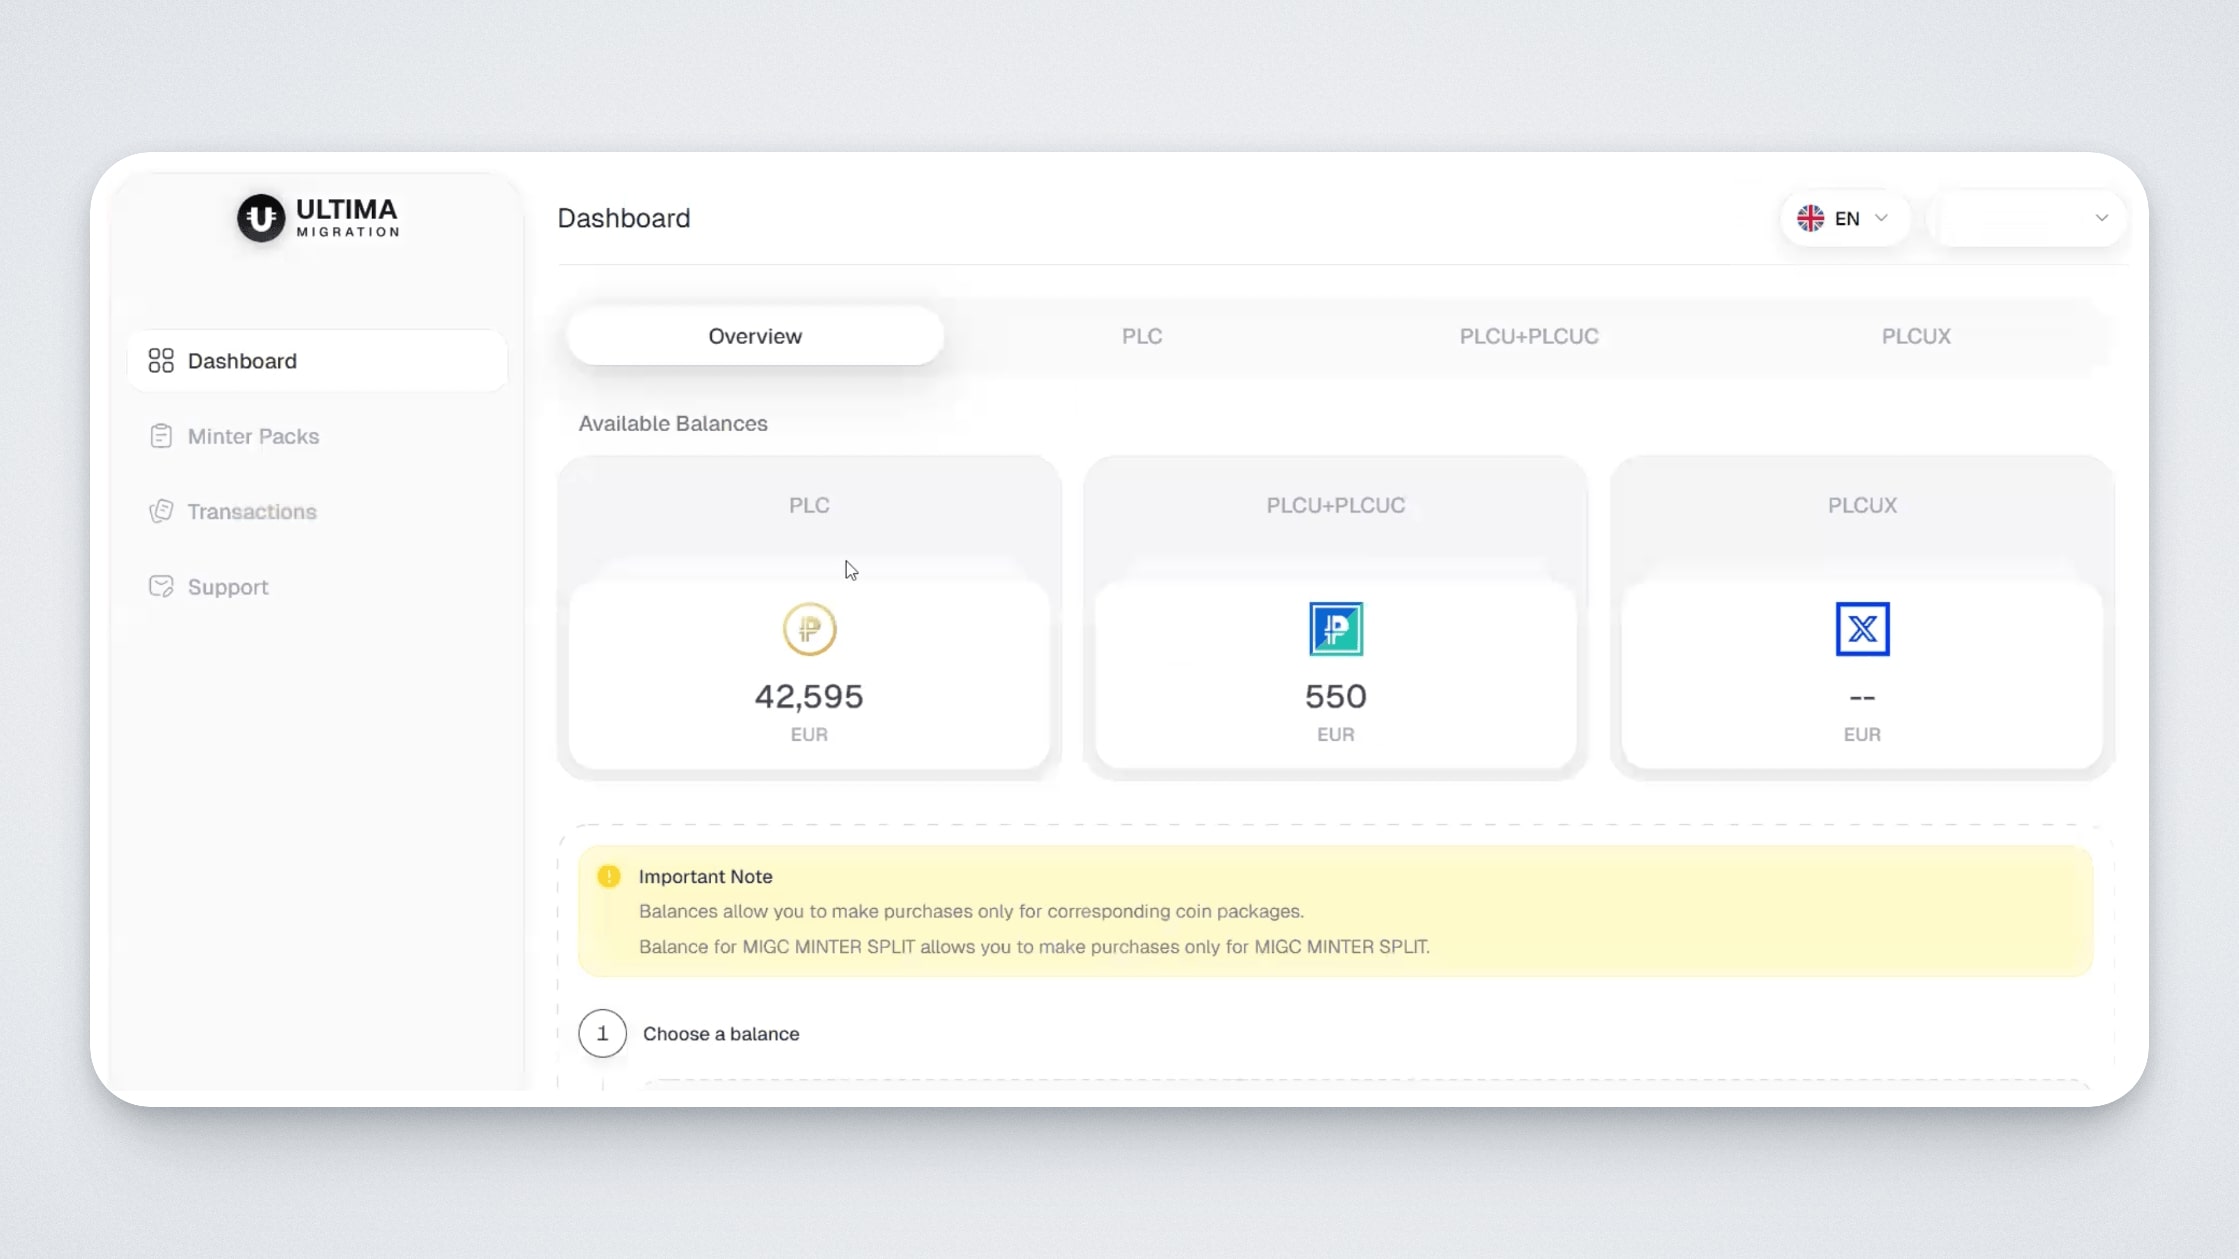The width and height of the screenshot is (2239, 1259).
Task: Click the Ultima Migration logo icon
Action: pyautogui.click(x=261, y=218)
